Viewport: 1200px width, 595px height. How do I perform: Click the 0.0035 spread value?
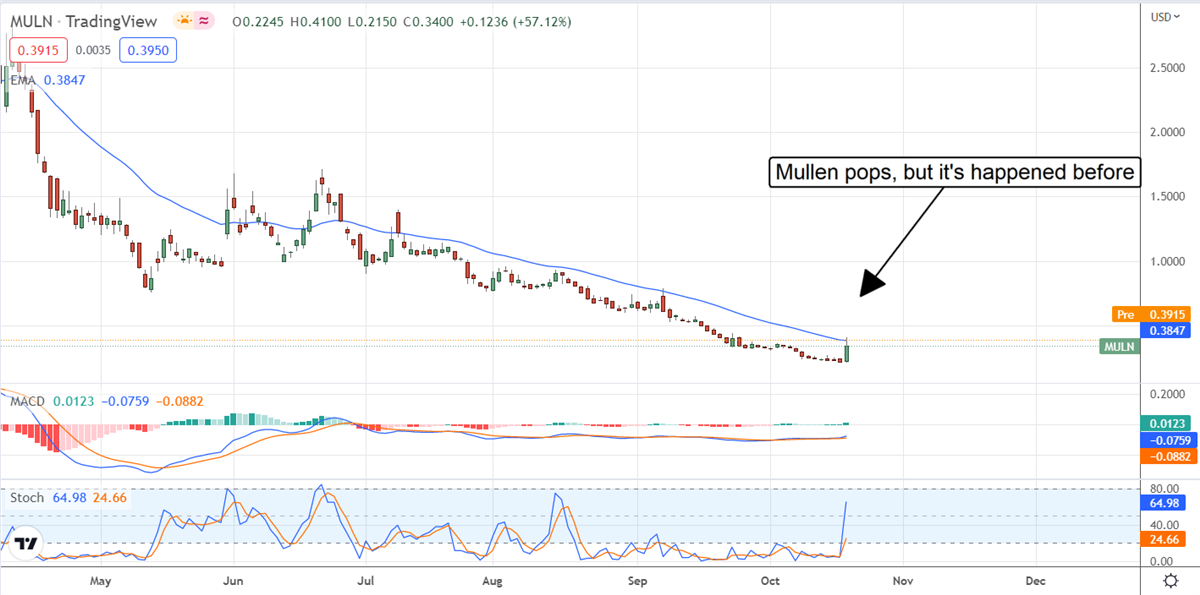91,49
